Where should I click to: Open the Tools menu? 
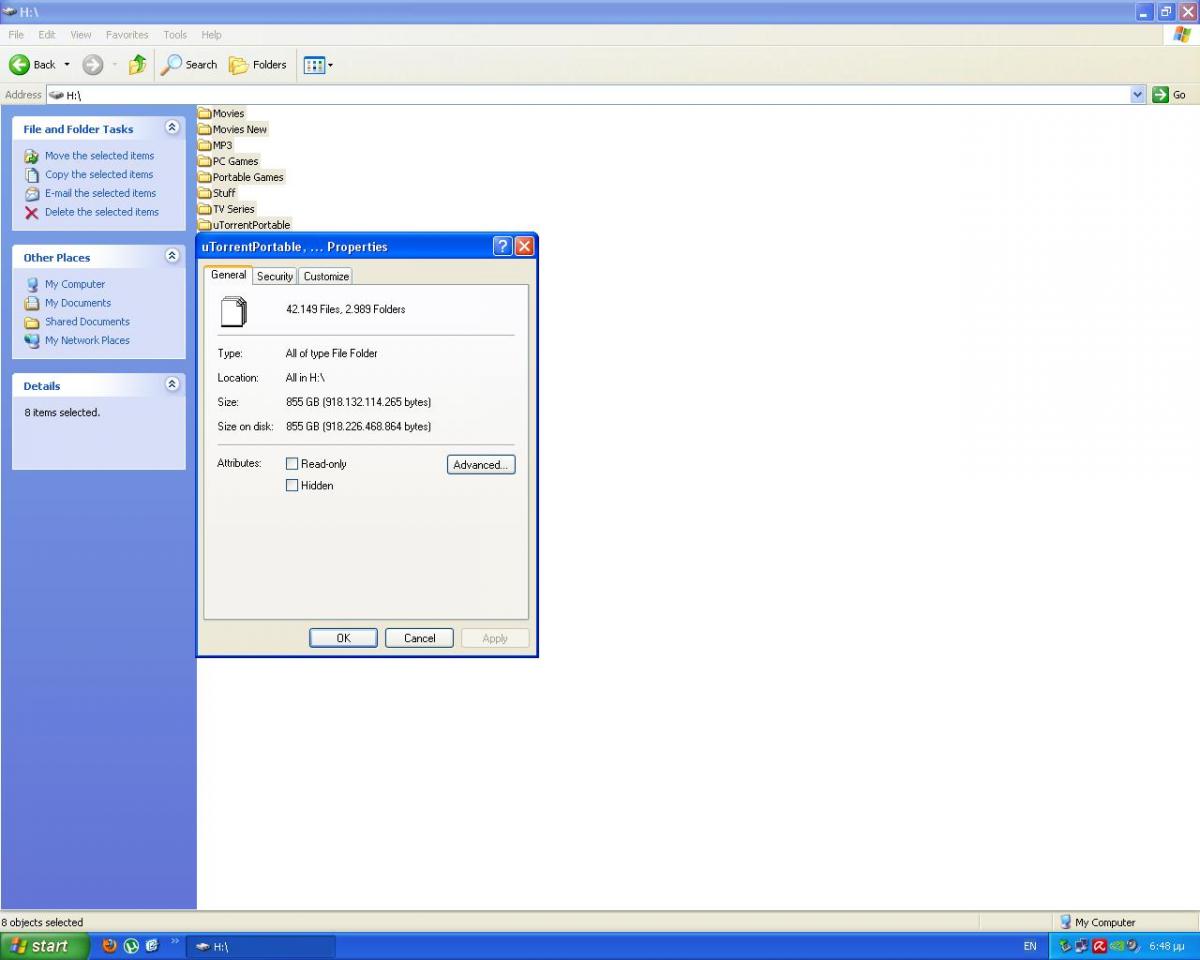(x=175, y=34)
